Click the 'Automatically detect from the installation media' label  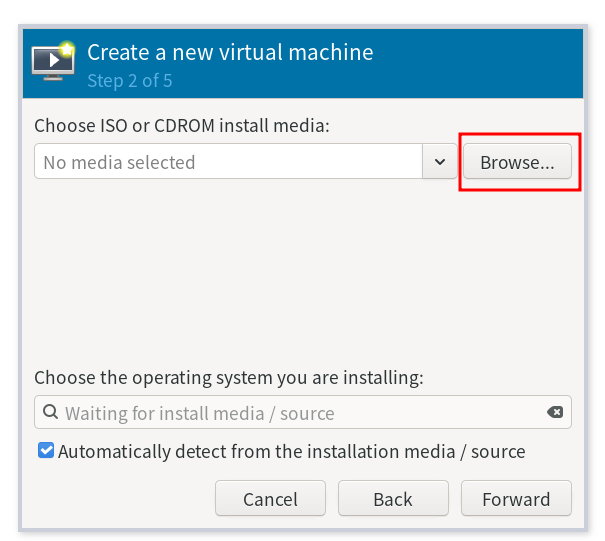tap(291, 451)
